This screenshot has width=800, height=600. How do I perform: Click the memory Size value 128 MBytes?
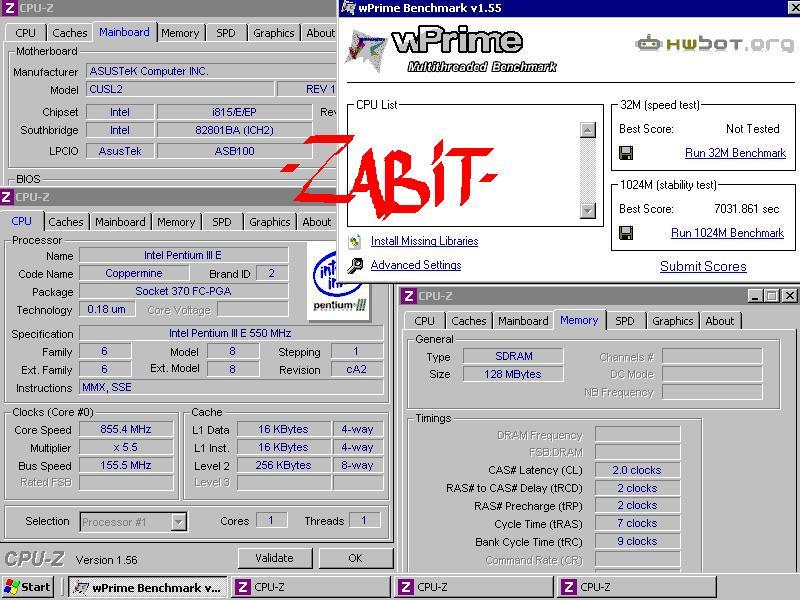click(513, 374)
